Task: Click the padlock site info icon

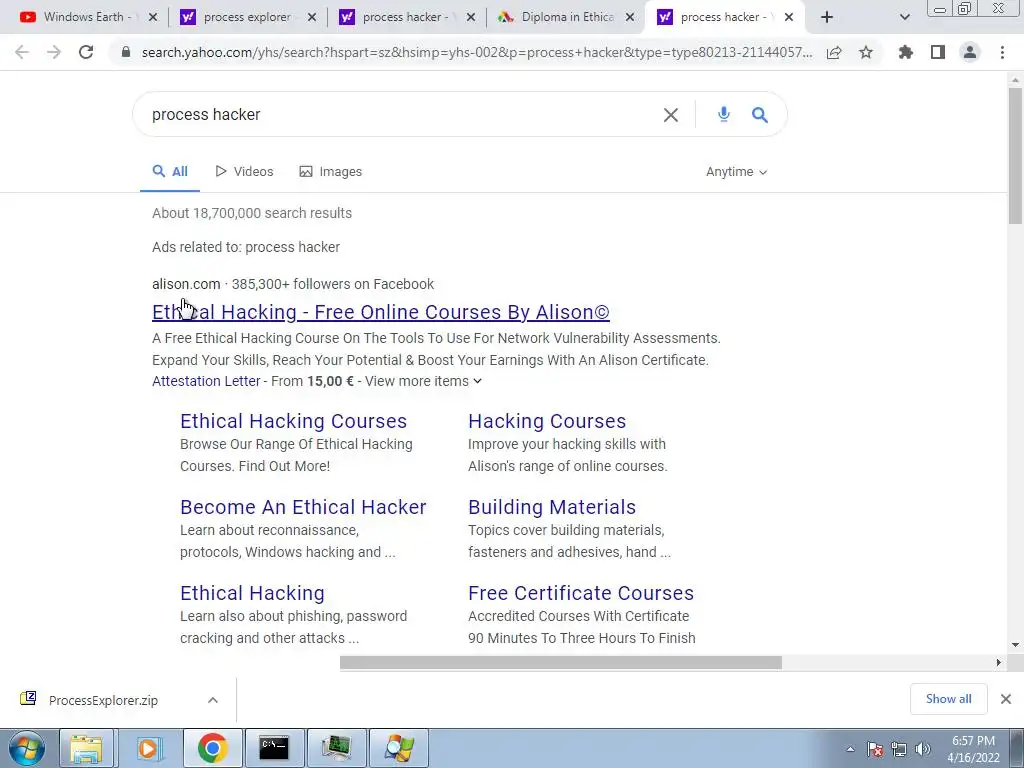Action: tap(126, 52)
